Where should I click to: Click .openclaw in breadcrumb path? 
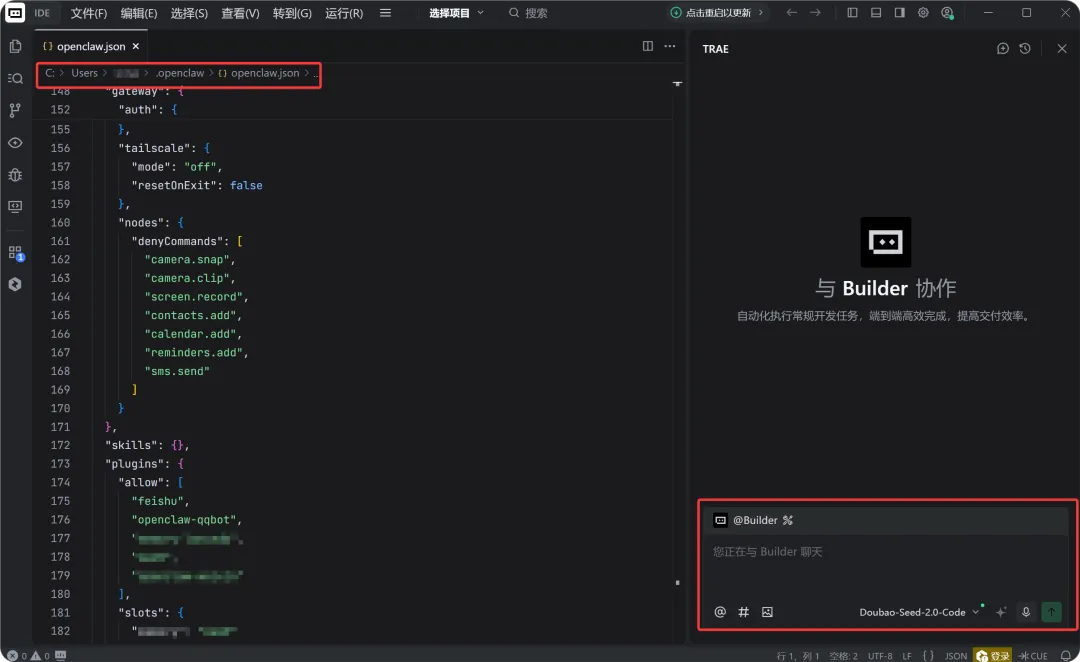(180, 73)
